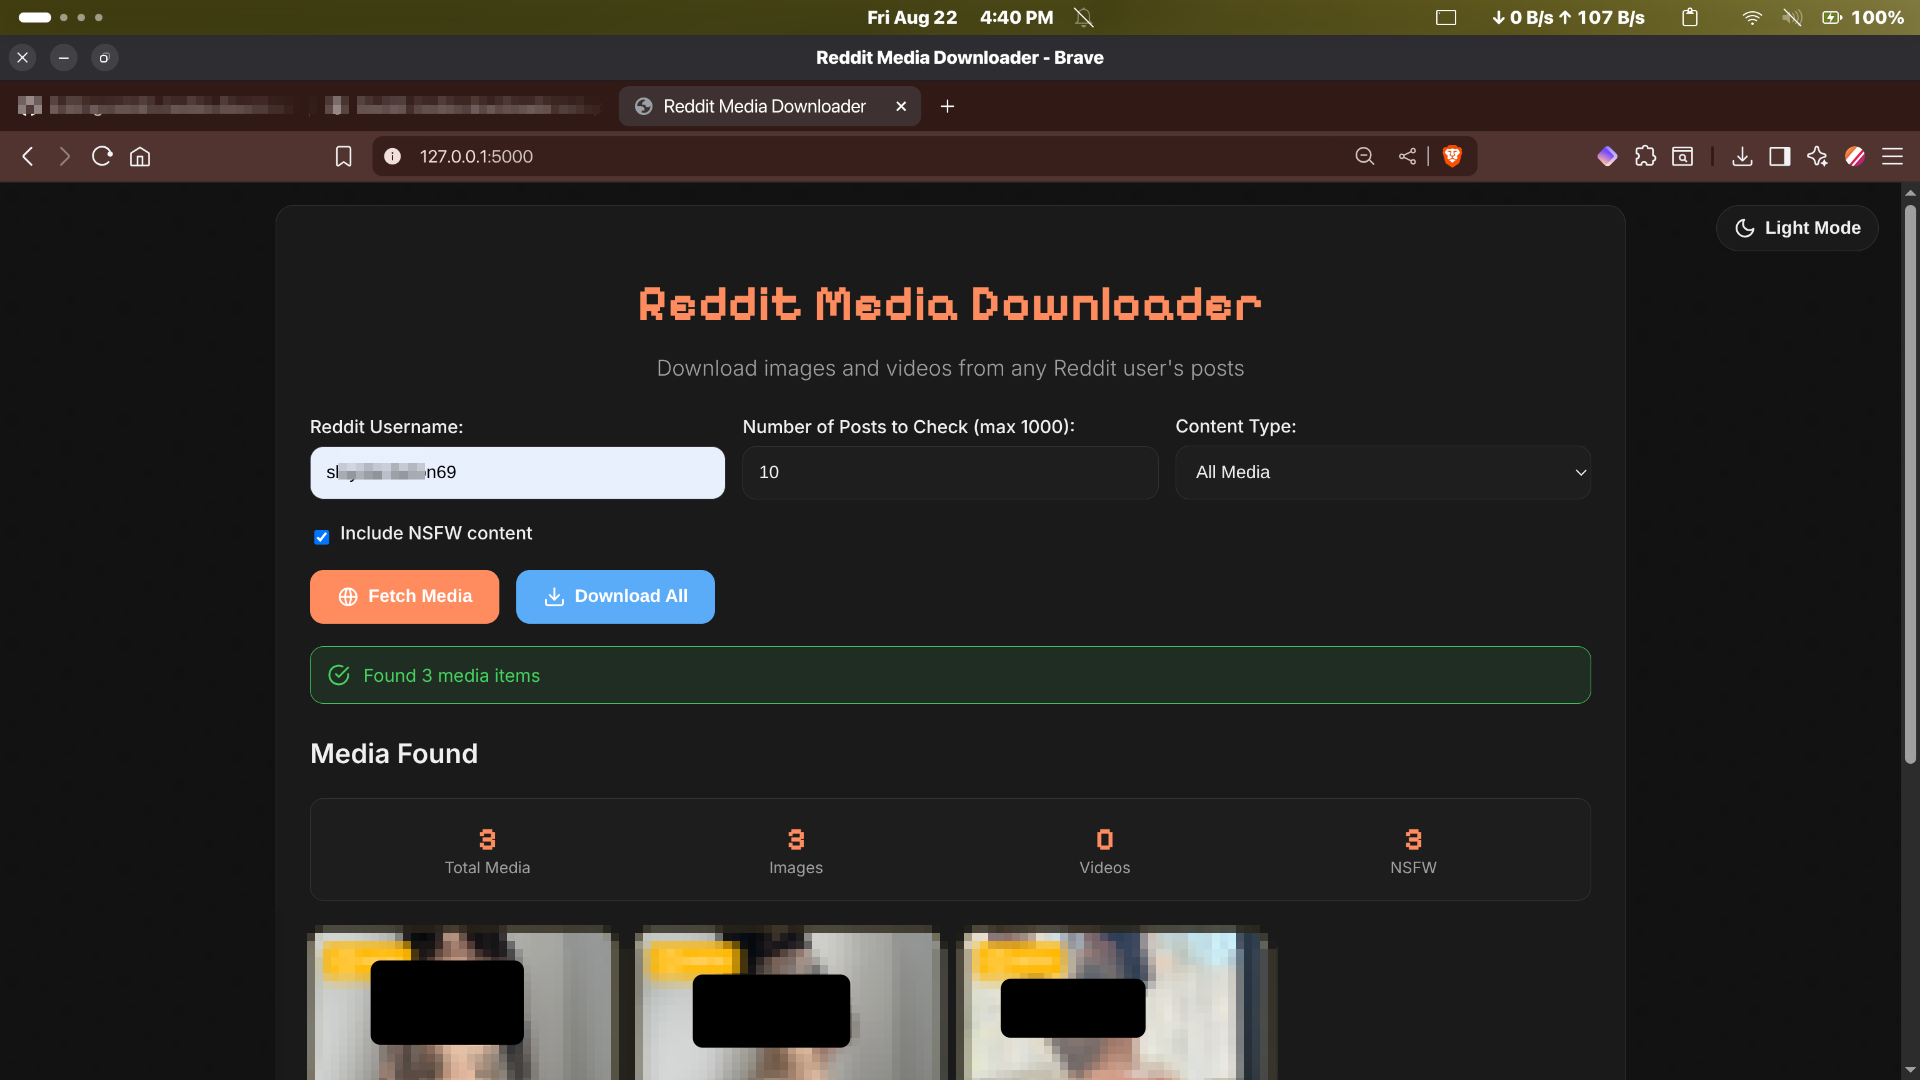Open the muted volume indicator
The image size is (1920, 1080).
(1792, 18)
